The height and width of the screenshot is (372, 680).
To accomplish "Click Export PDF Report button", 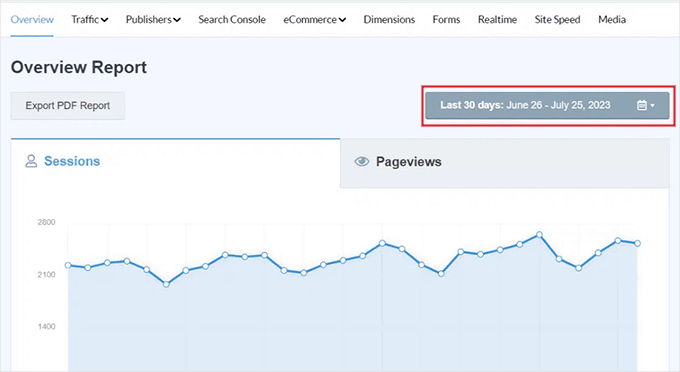I will click(x=68, y=106).
